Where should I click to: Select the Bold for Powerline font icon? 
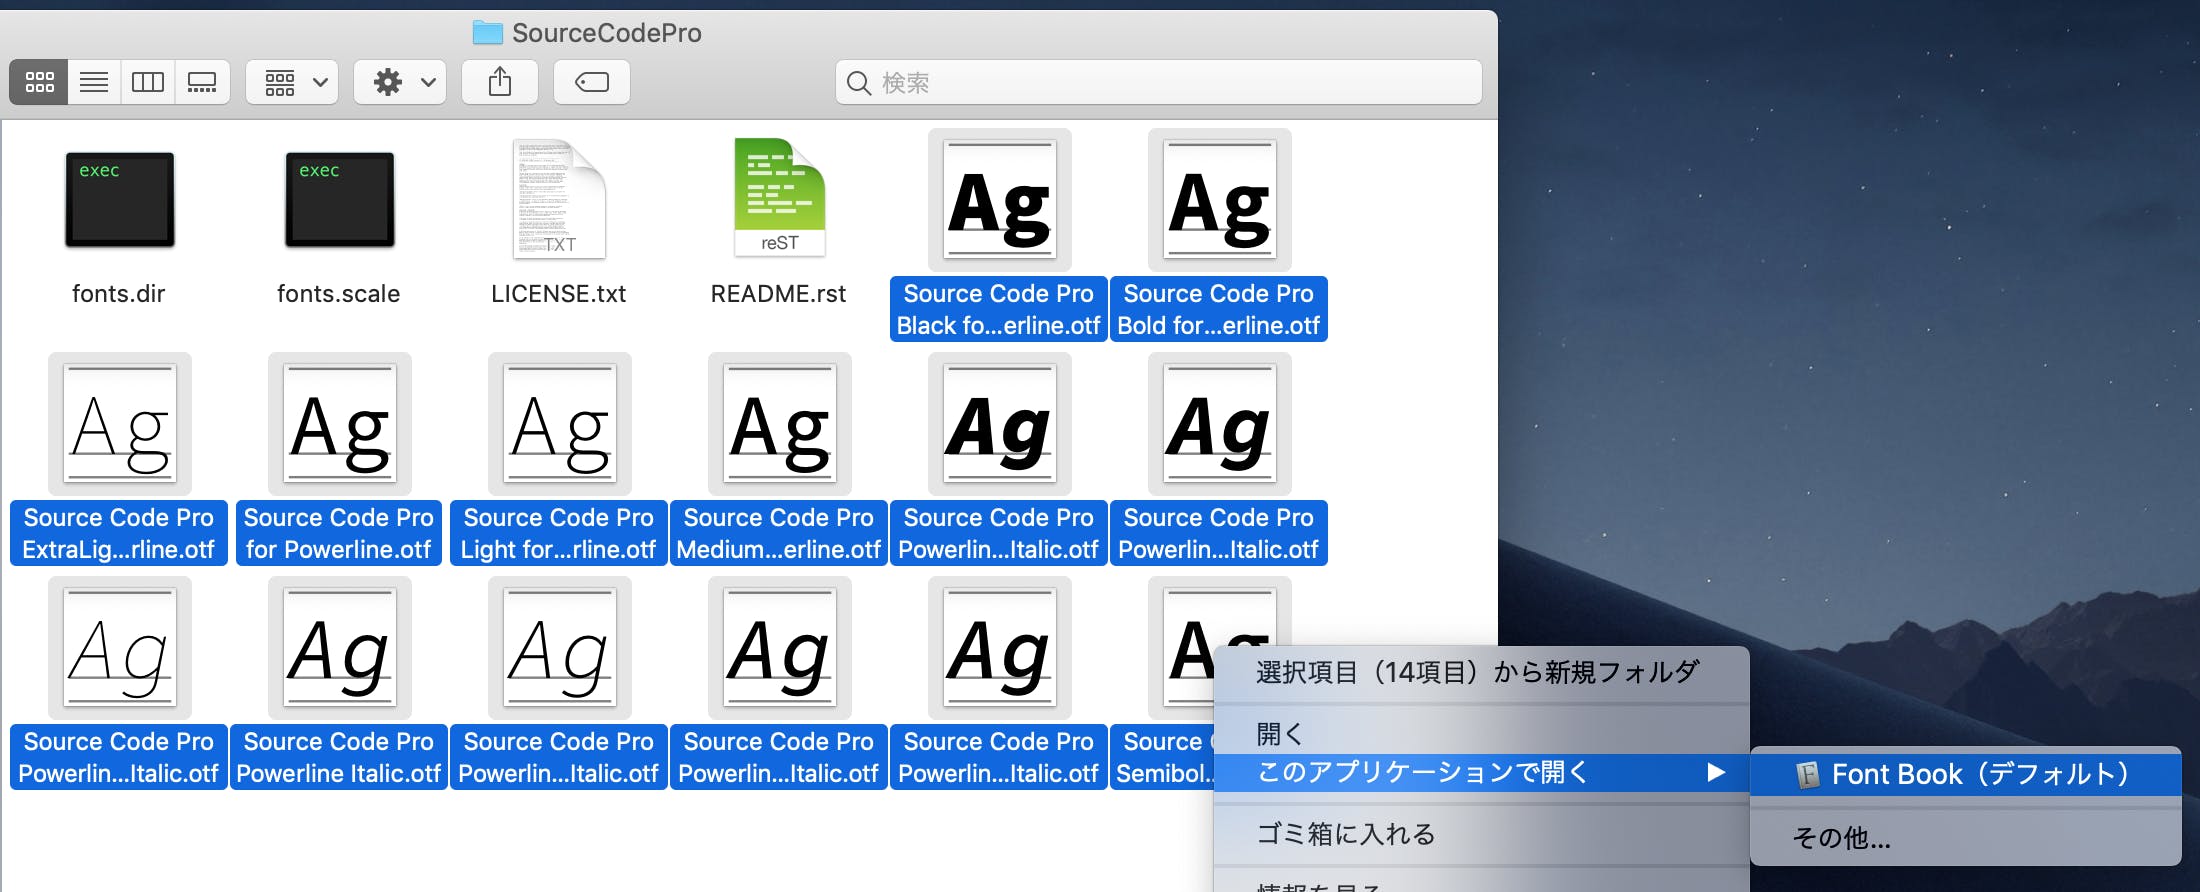pyautogui.click(x=1220, y=200)
